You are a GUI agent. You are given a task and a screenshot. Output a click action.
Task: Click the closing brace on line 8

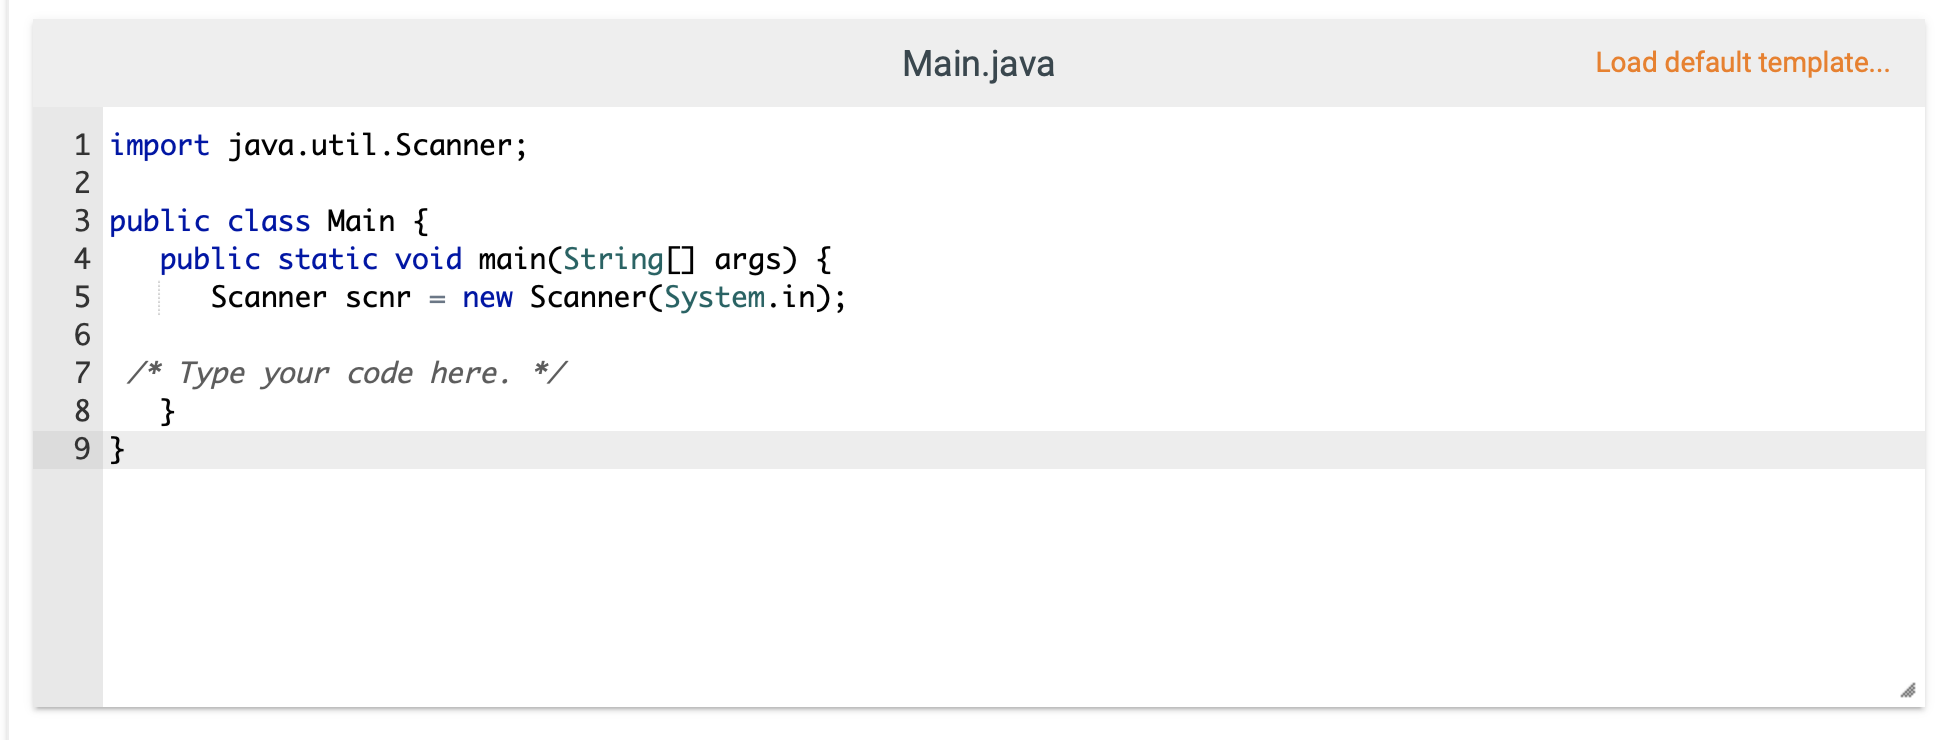click(166, 410)
